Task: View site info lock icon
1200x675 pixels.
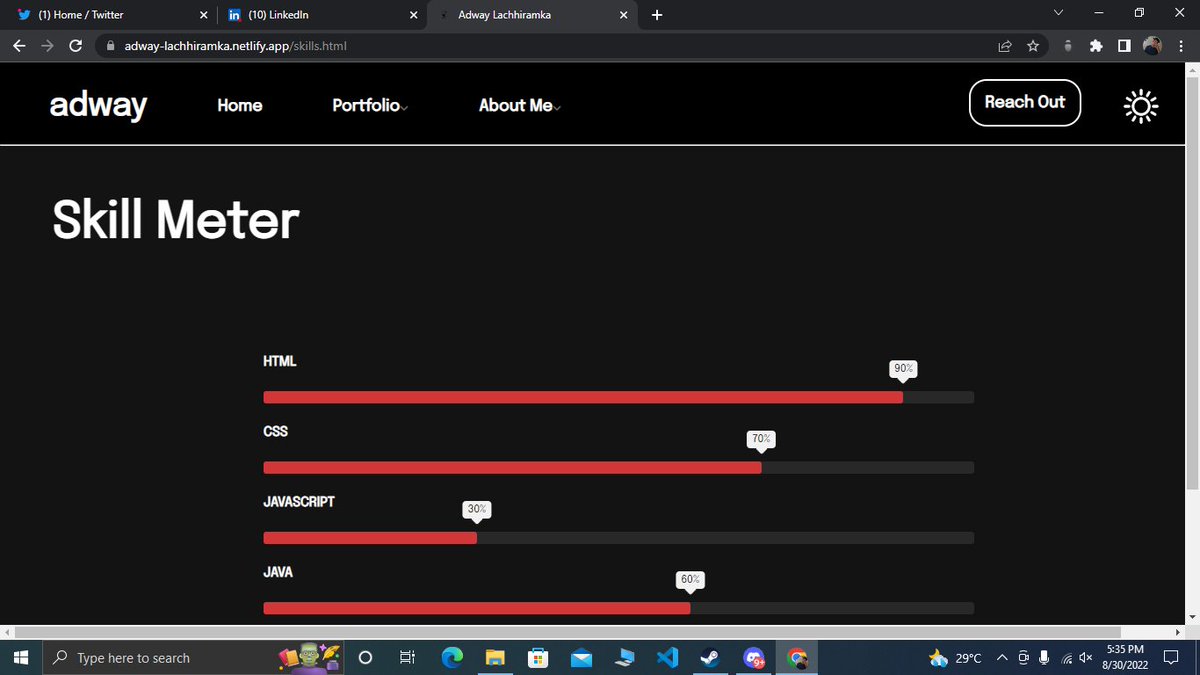Action: click(x=110, y=46)
